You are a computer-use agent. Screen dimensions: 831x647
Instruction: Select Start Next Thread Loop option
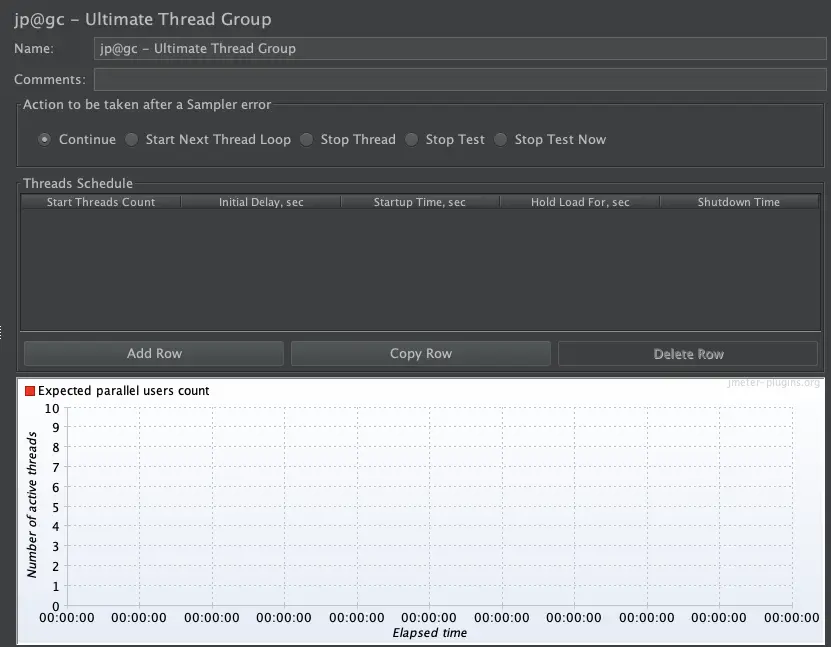(x=131, y=139)
